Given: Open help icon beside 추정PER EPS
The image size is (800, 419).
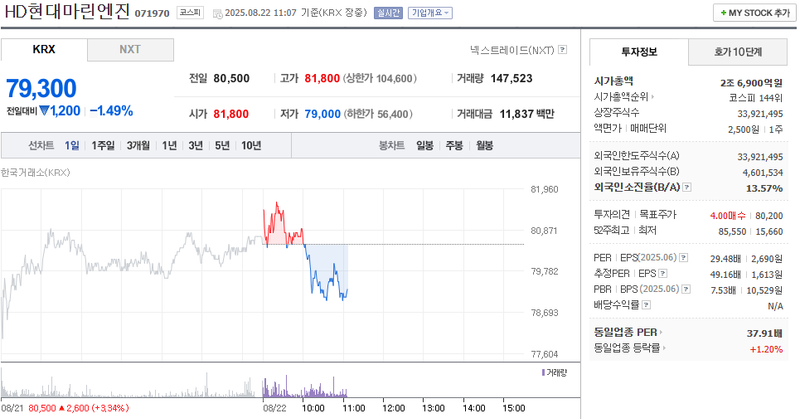Looking at the screenshot, I should 663,274.
